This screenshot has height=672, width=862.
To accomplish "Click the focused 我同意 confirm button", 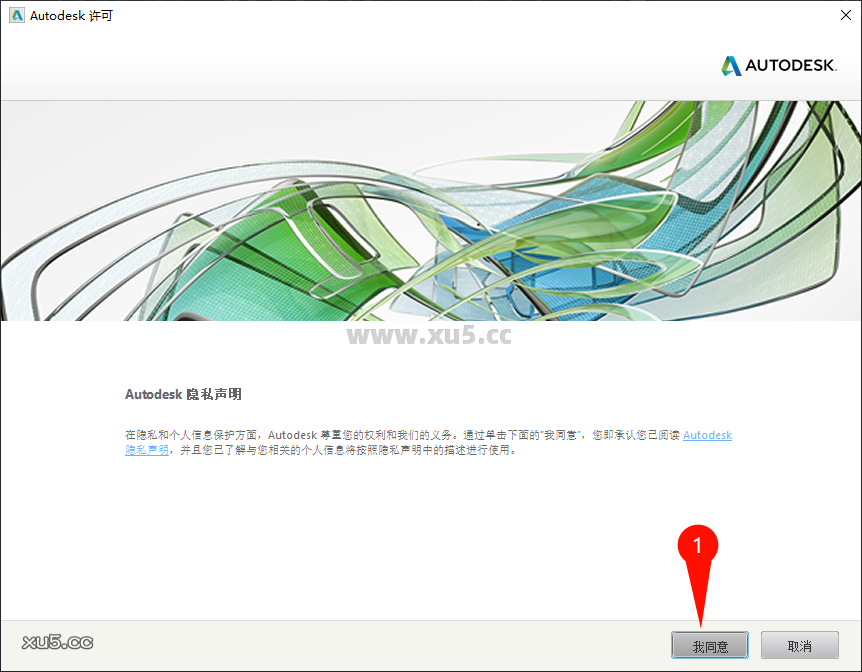I will (x=710, y=645).
